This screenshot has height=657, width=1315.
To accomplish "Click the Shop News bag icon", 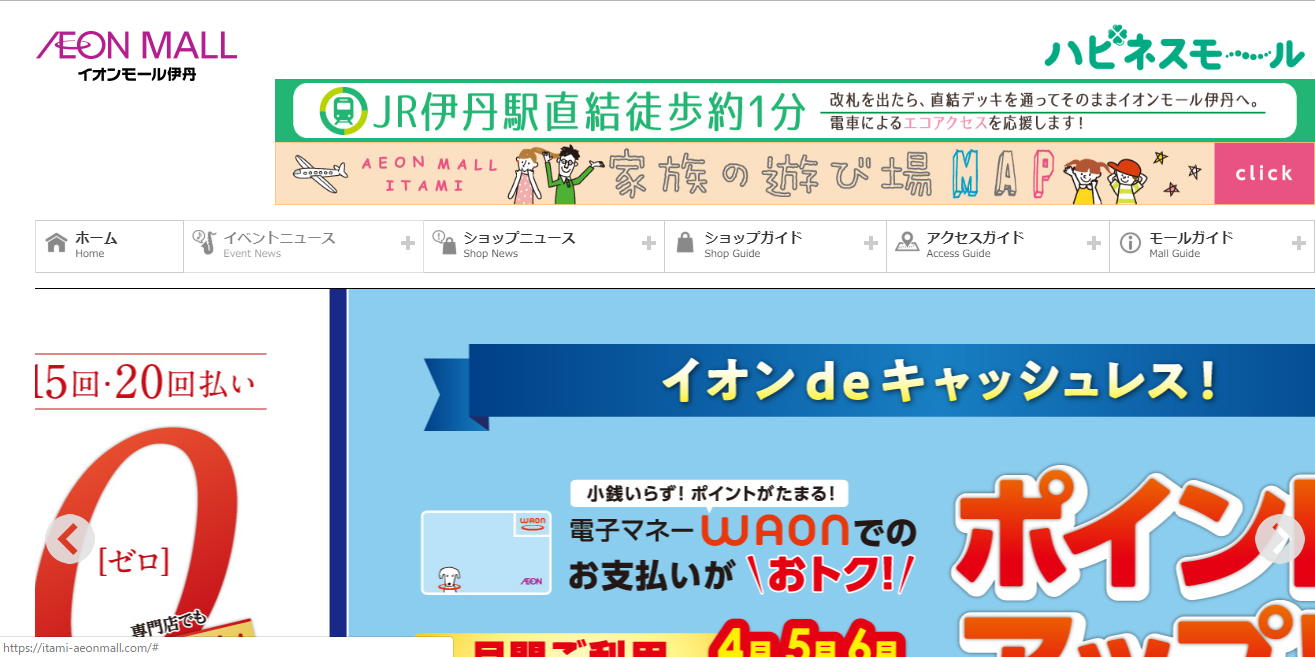I will tap(445, 242).
